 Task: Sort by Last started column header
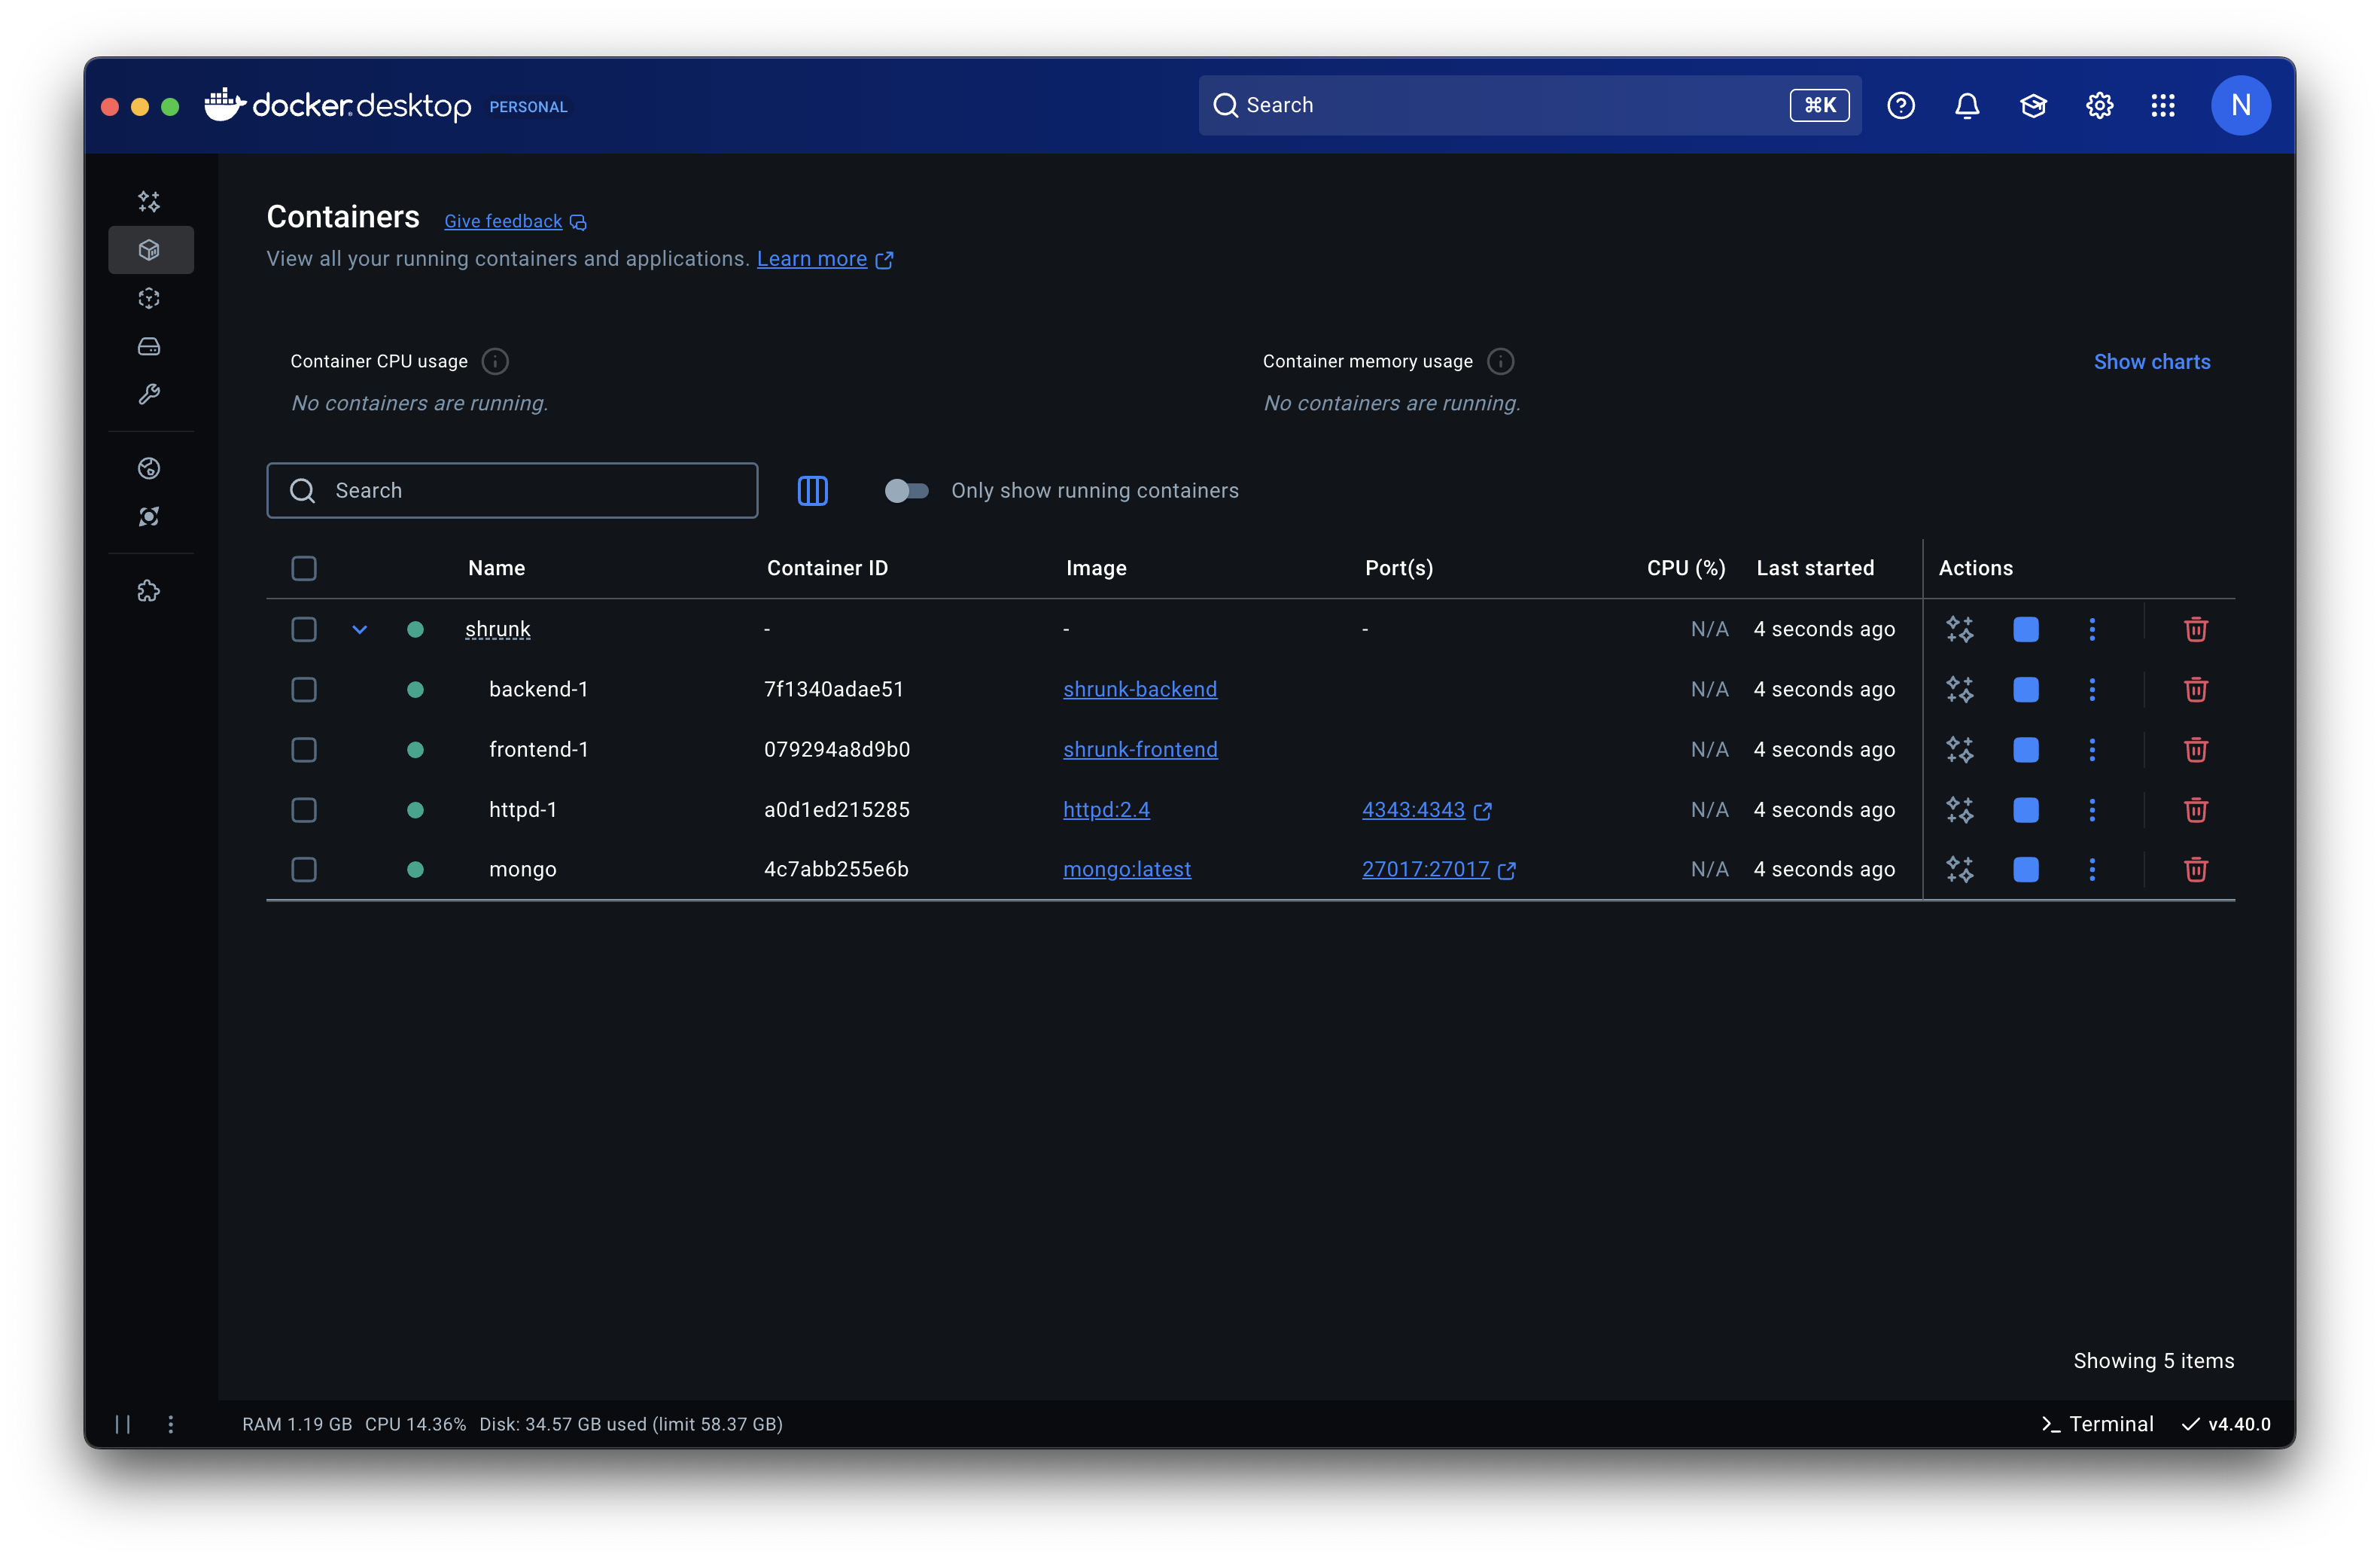pos(1815,568)
